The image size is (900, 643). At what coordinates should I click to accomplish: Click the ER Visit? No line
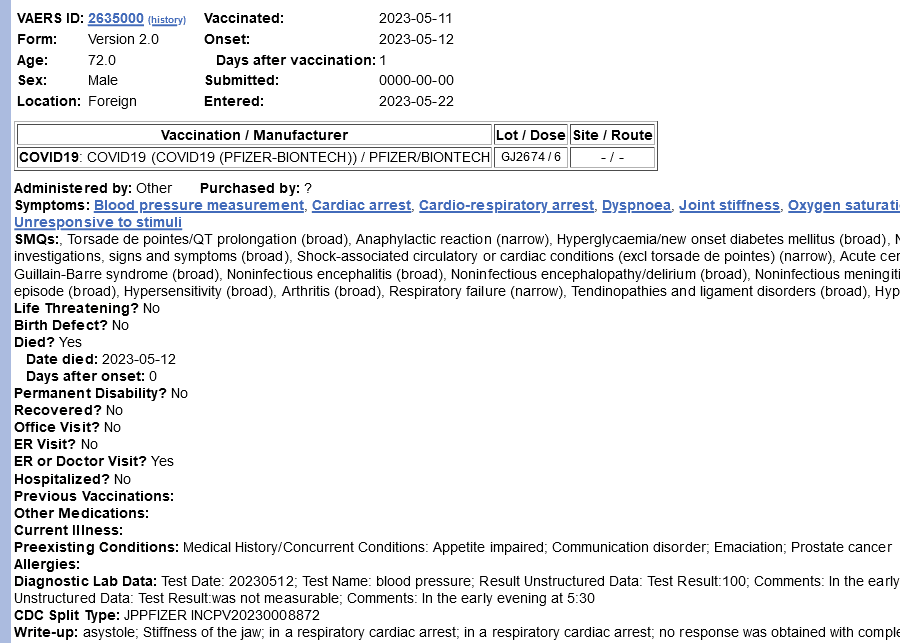tap(56, 444)
